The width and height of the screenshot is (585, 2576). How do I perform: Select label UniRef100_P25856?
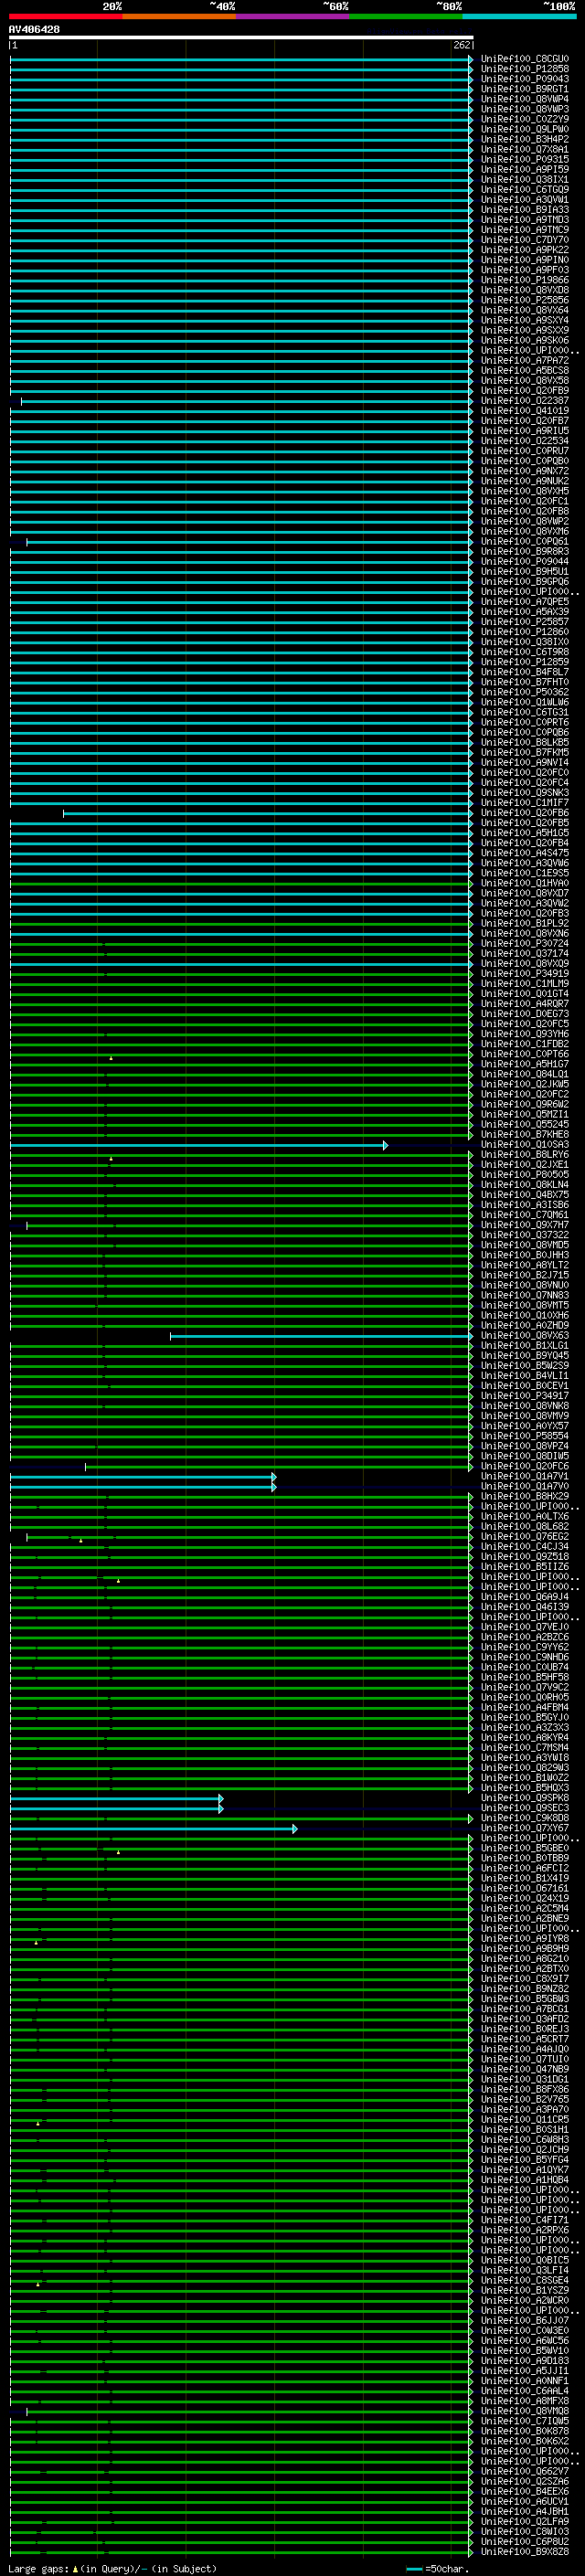click(x=525, y=300)
